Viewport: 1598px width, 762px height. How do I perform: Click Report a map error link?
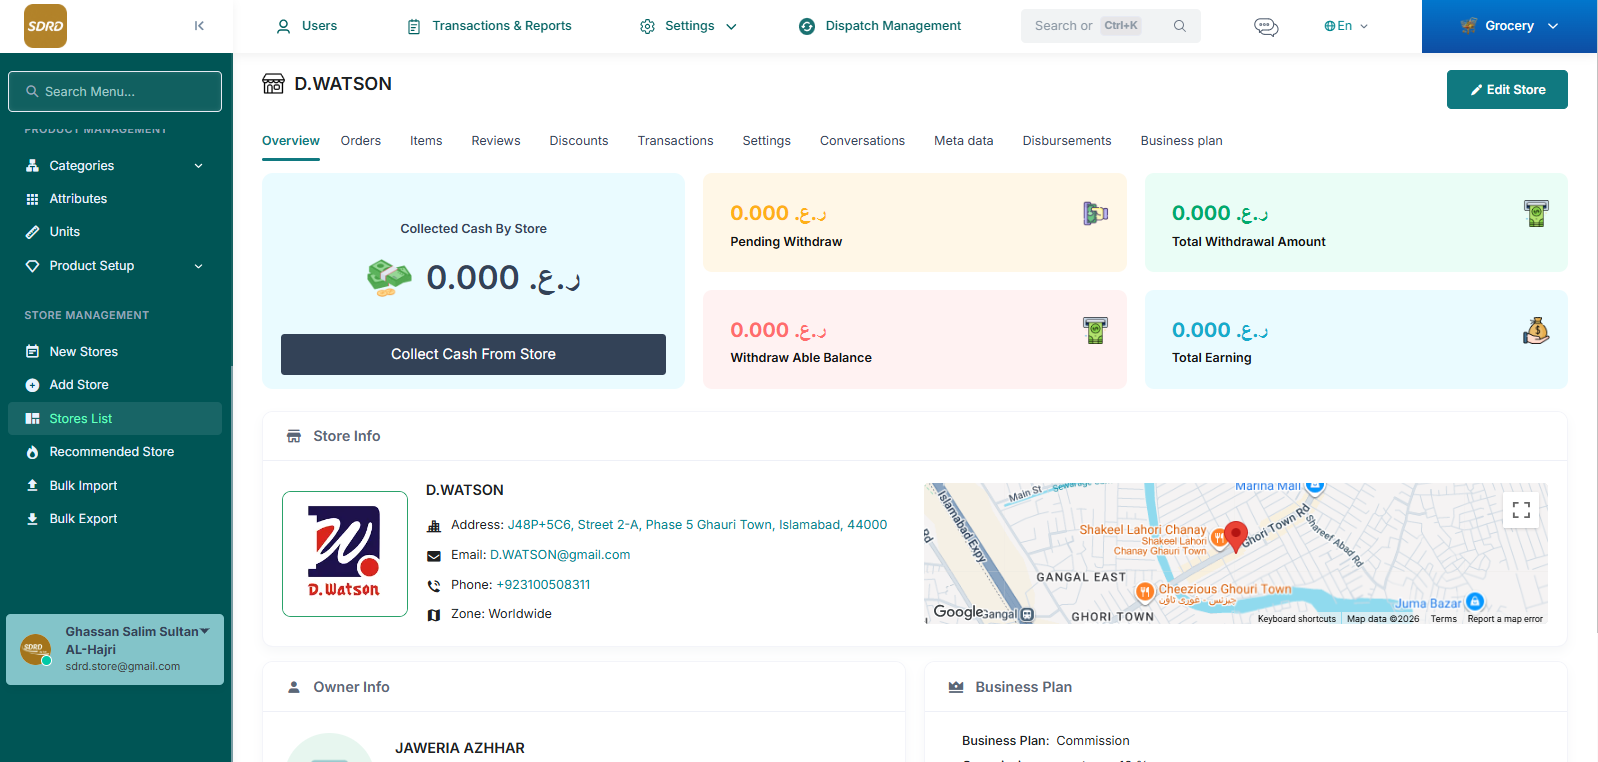pyautogui.click(x=1505, y=619)
